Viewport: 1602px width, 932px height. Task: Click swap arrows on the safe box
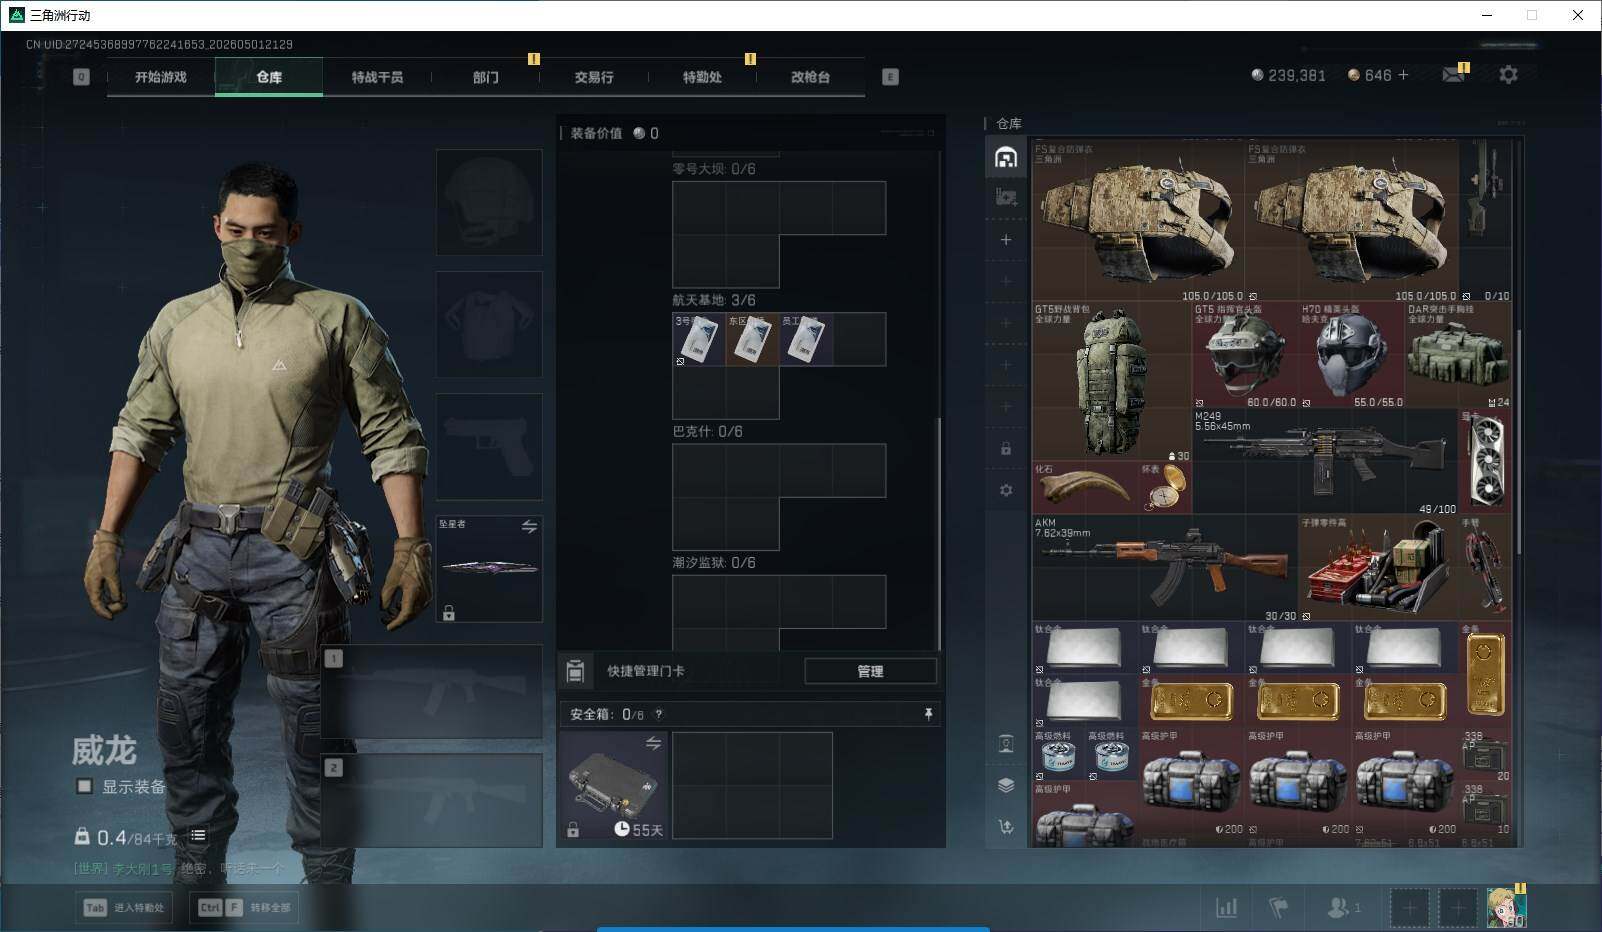tap(653, 743)
